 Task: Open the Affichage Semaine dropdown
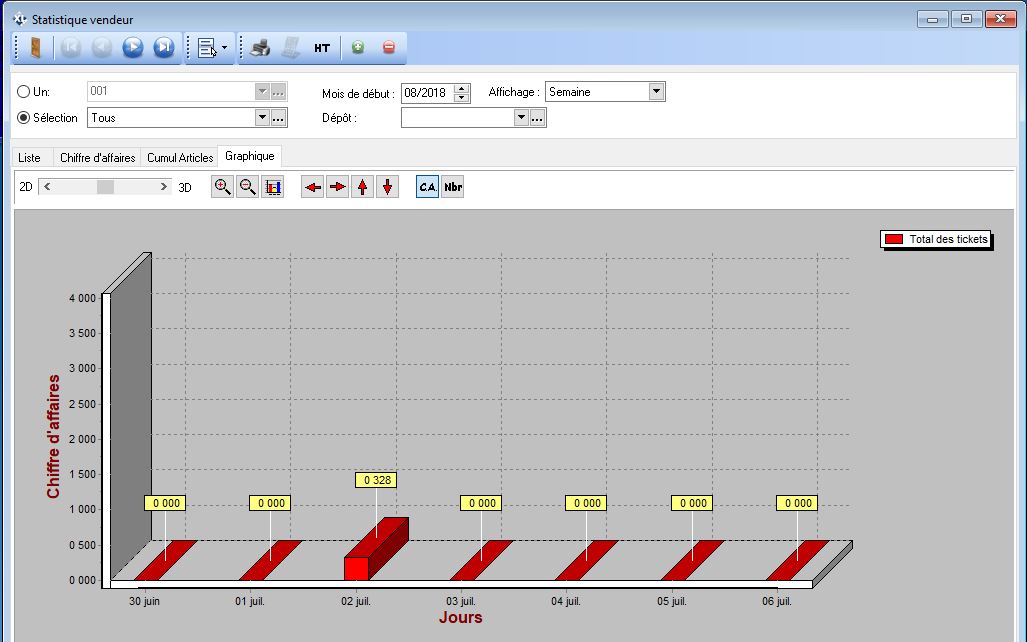point(658,91)
